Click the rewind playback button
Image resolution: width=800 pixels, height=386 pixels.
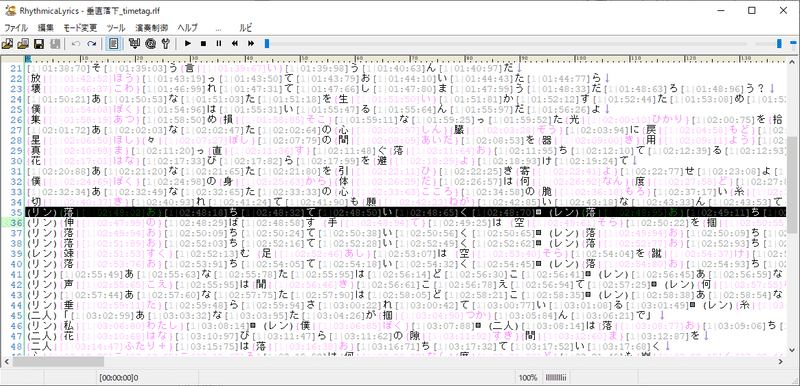235,44
